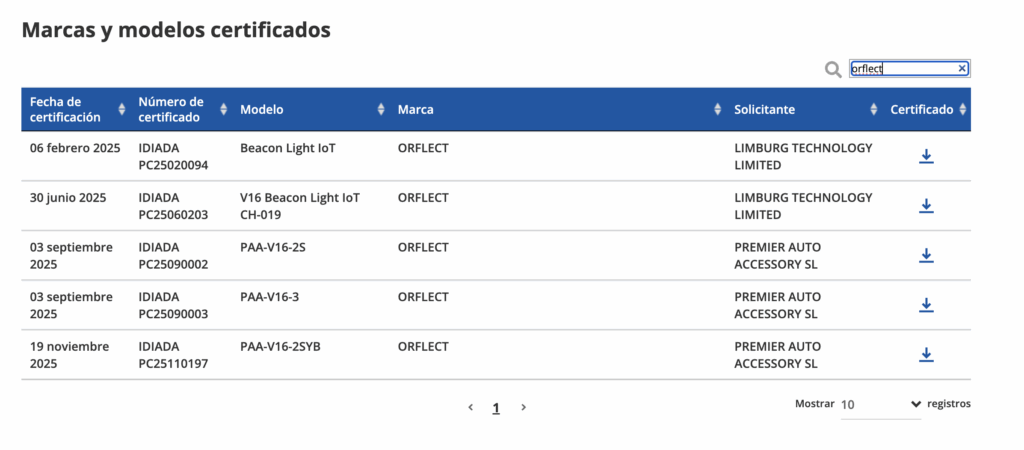Go to next page arrow
Image resolution: width=1024 pixels, height=450 pixels.
[523, 408]
